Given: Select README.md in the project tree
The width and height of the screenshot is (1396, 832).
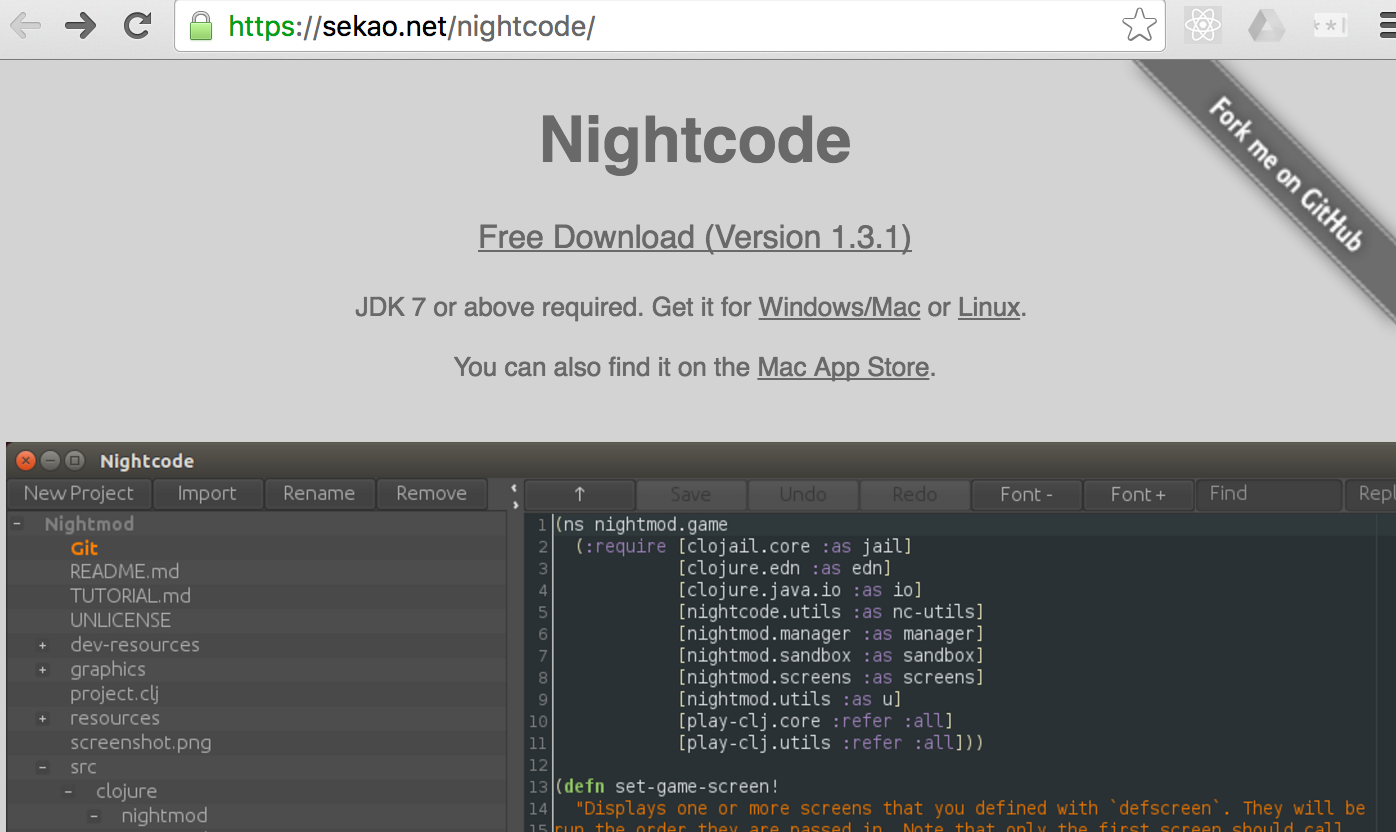Looking at the screenshot, I should coord(125,572).
